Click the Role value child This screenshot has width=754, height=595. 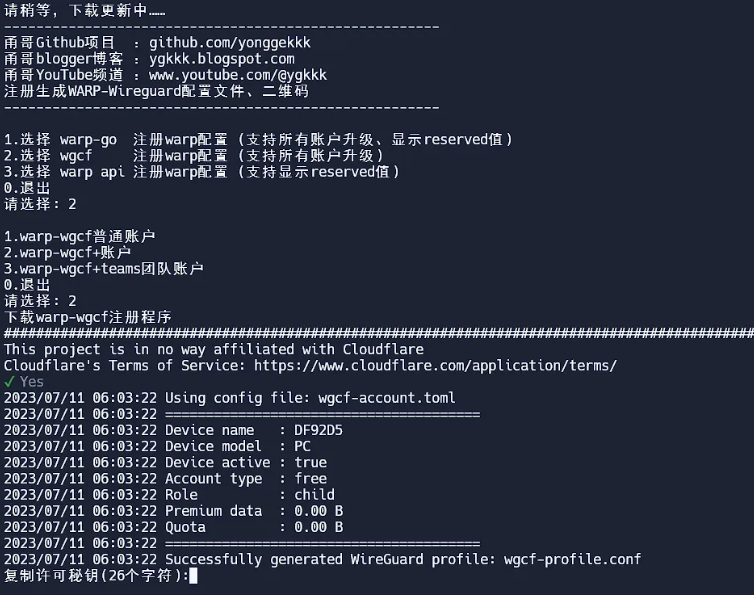pos(314,494)
